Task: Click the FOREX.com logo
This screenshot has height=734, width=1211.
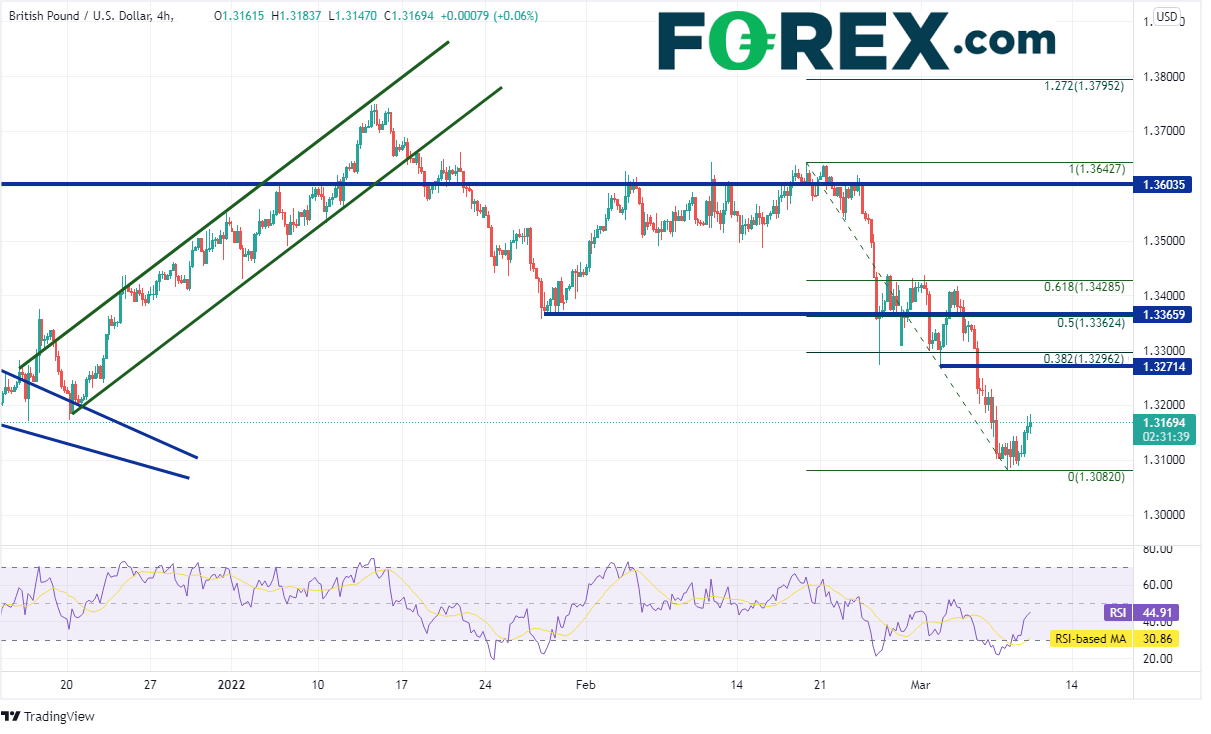Action: (856, 41)
